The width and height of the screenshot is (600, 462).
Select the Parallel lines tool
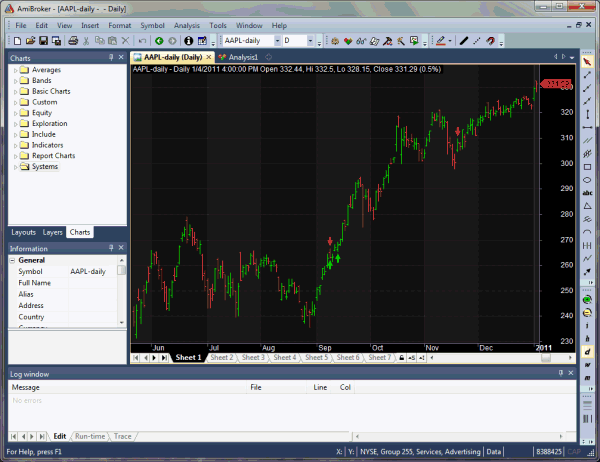tap(587, 140)
